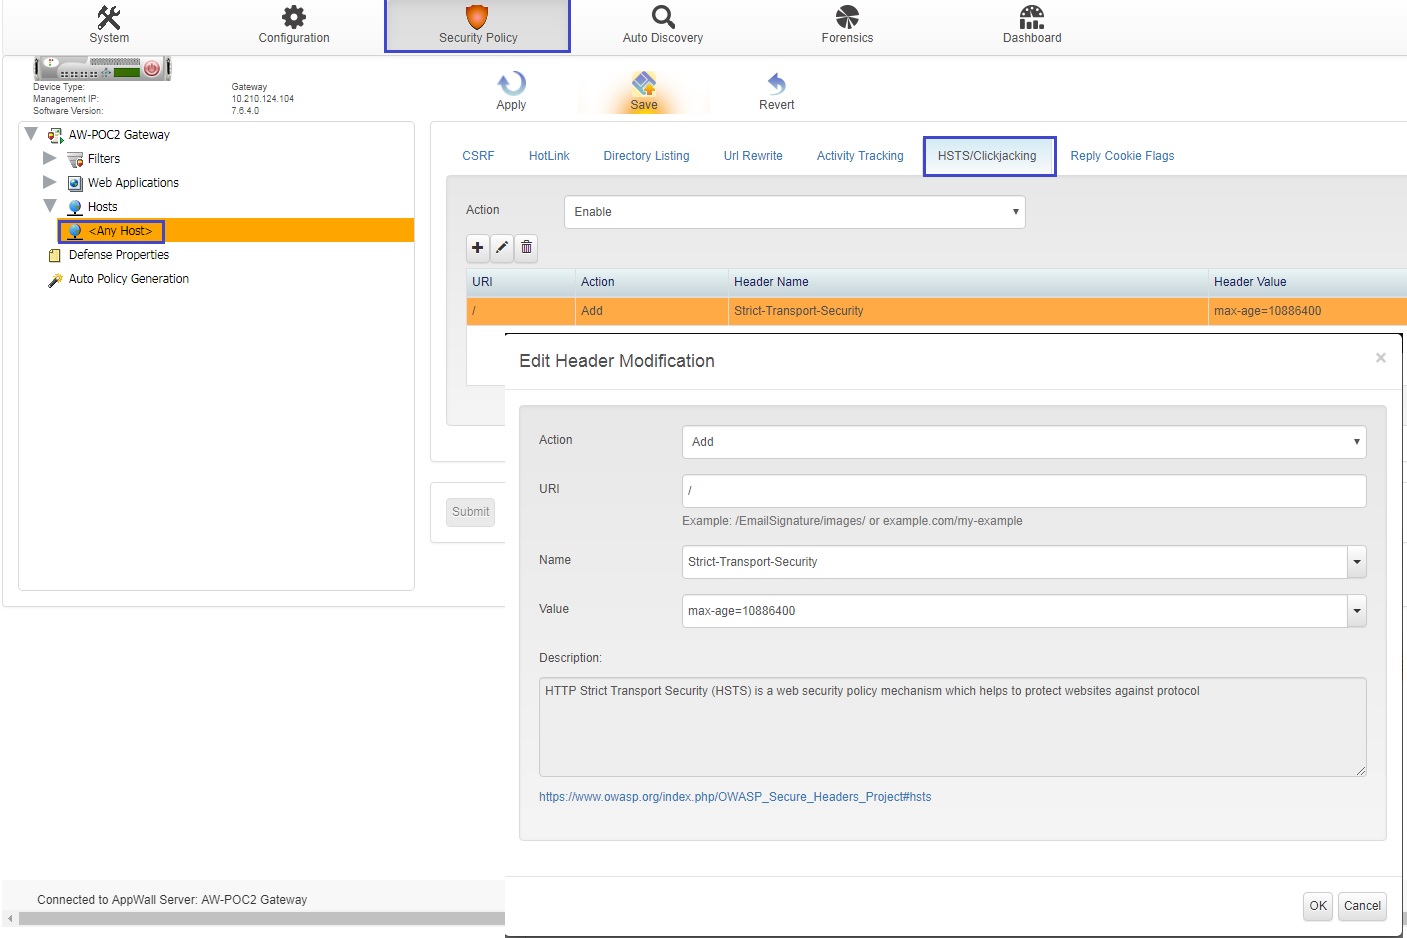Screen dimensions: 1407x938
Task: Delete the selected rule with trash icon
Action: [527, 247]
